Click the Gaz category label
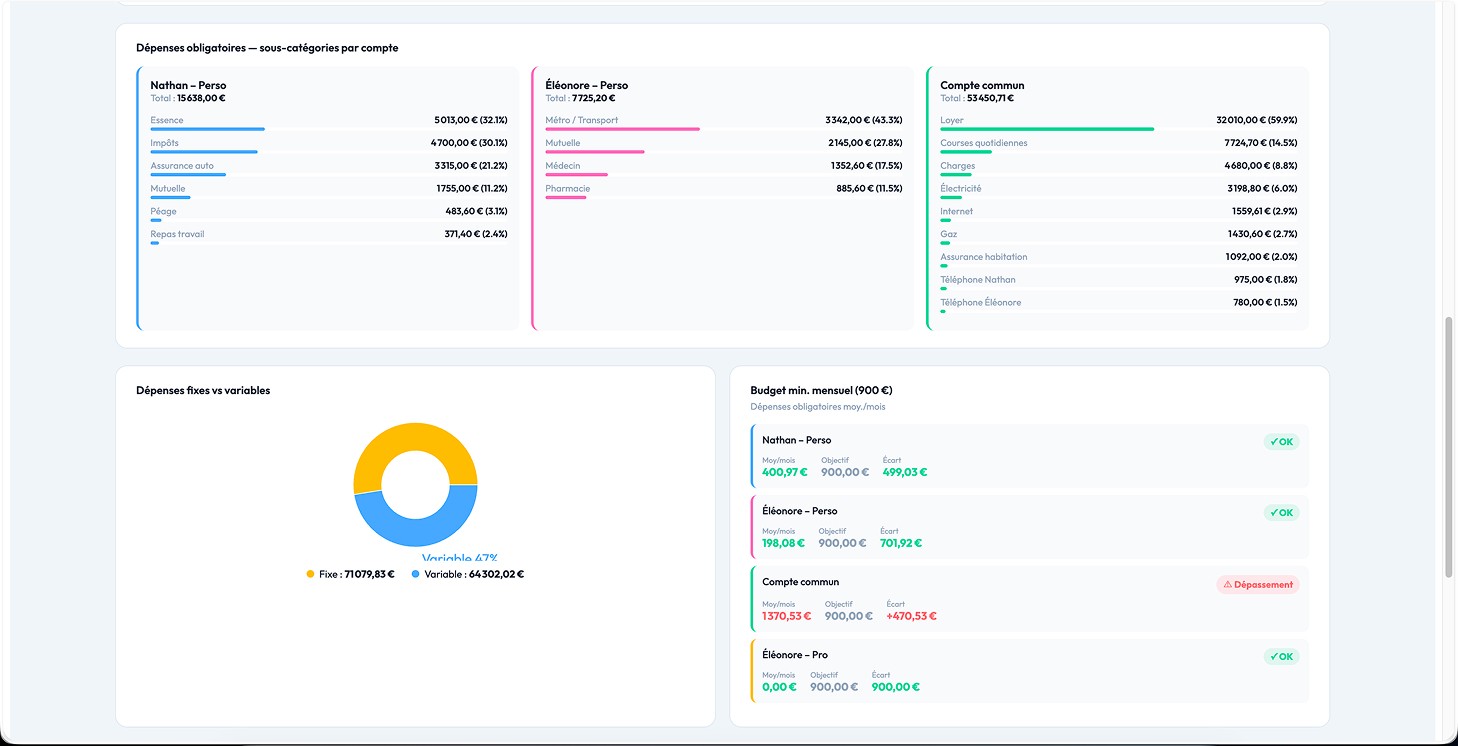Viewport: 1458px width, 746px height. point(948,234)
